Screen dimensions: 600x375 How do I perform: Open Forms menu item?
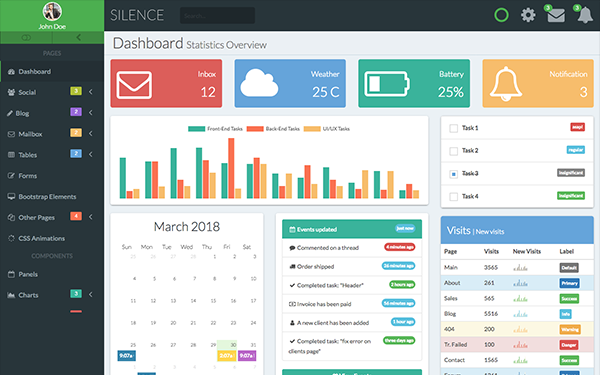(x=52, y=176)
